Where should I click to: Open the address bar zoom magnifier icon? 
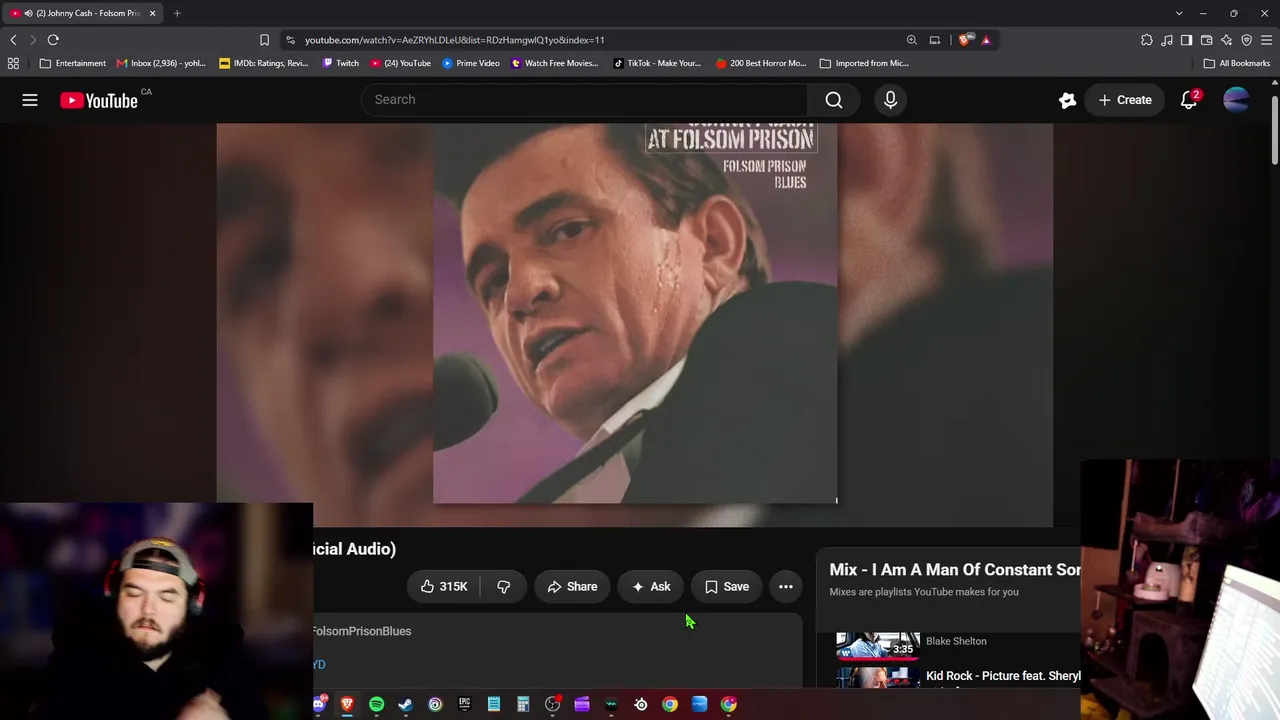coord(912,40)
